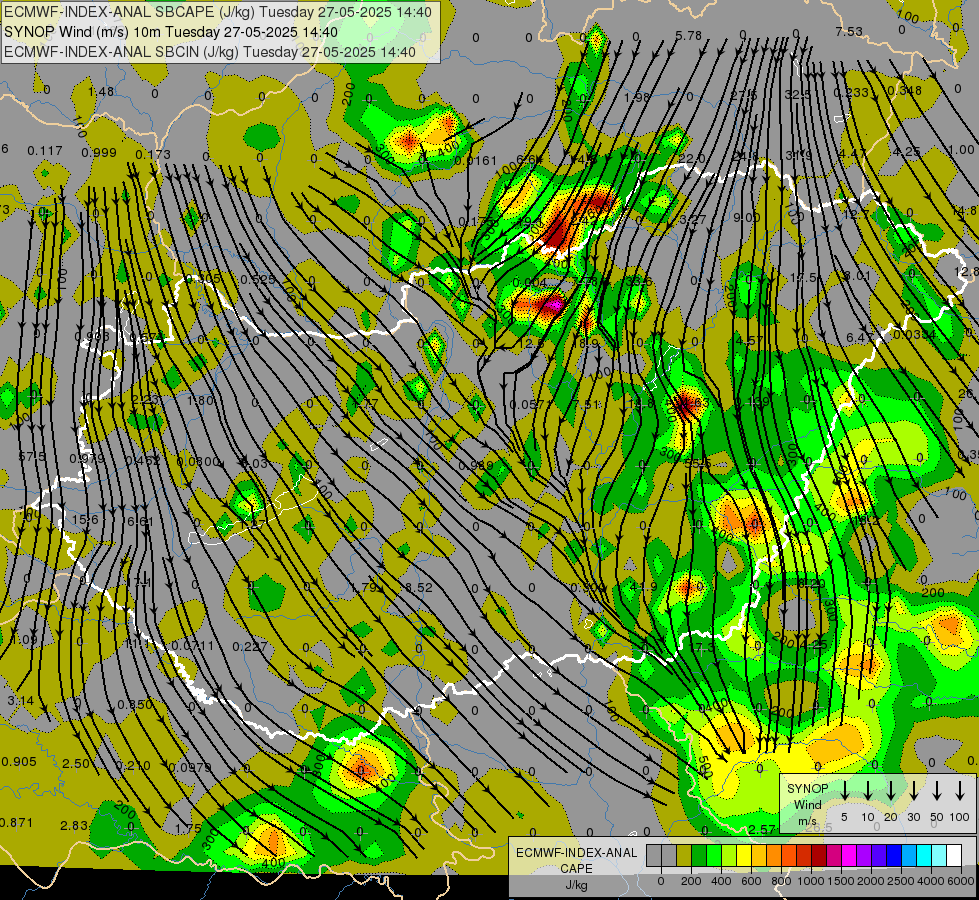Viewport: 979px width, 900px height.
Task: Click the '1.48' value in the upper left
Action: pyautogui.click(x=101, y=92)
